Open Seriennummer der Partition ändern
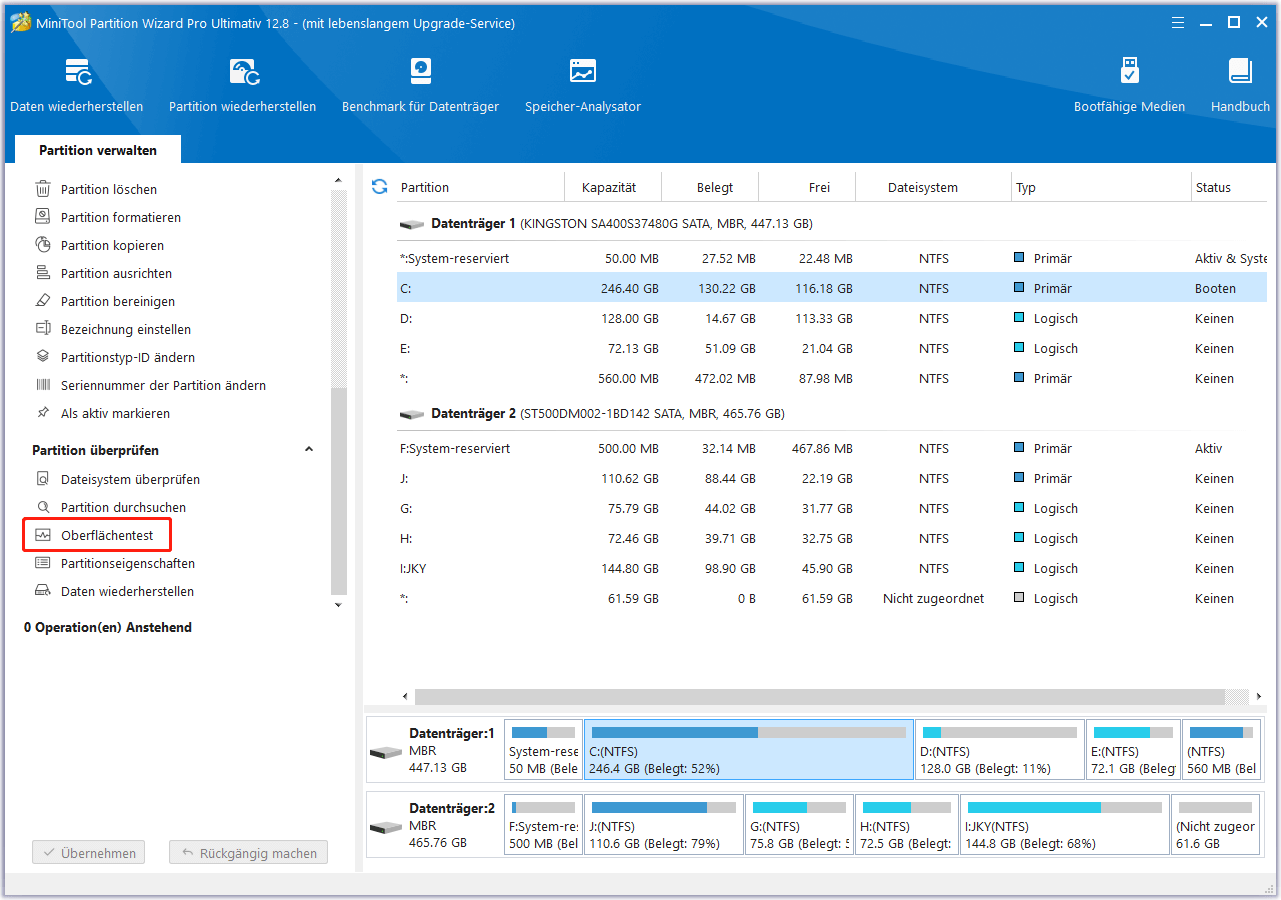Viewport: 1281px width, 900px height. tap(163, 385)
